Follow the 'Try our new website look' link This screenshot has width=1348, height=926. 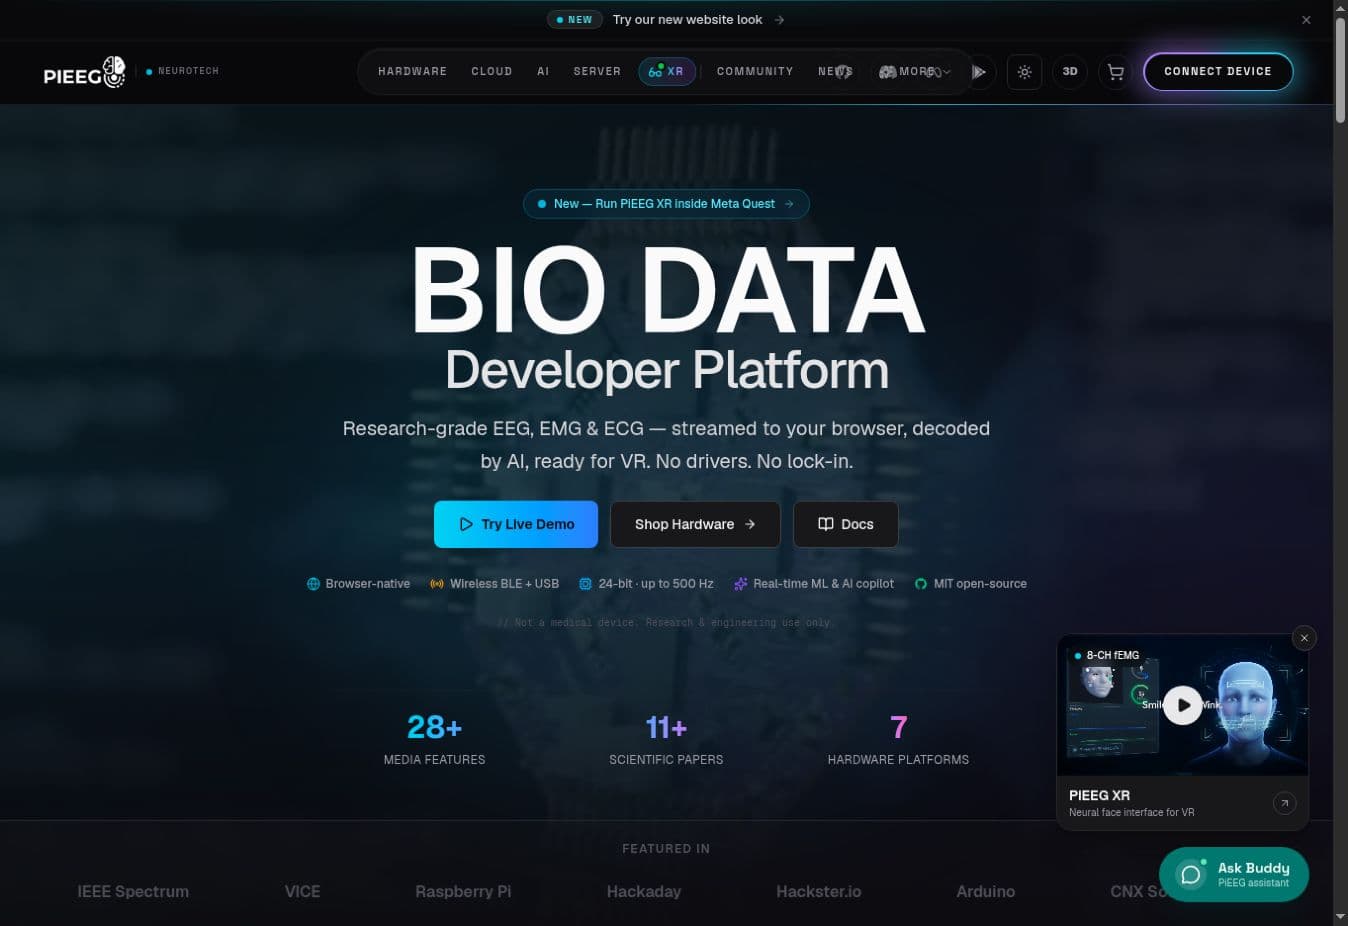pyautogui.click(x=698, y=20)
